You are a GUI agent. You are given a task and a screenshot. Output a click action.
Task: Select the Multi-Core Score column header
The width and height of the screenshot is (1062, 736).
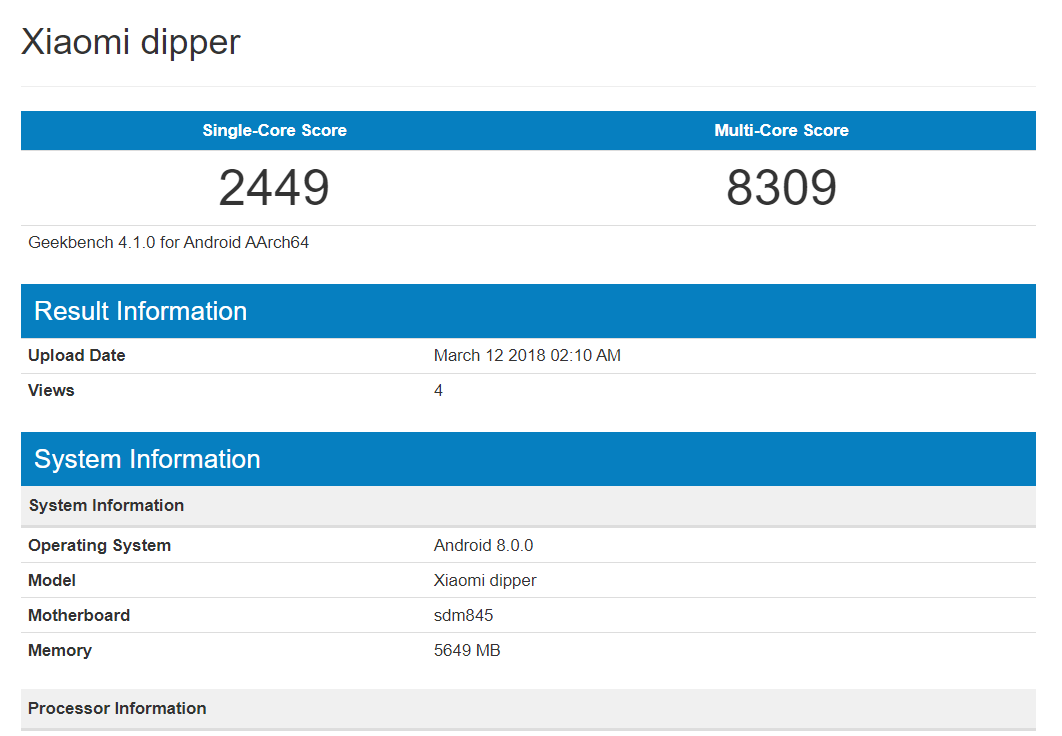(781, 130)
